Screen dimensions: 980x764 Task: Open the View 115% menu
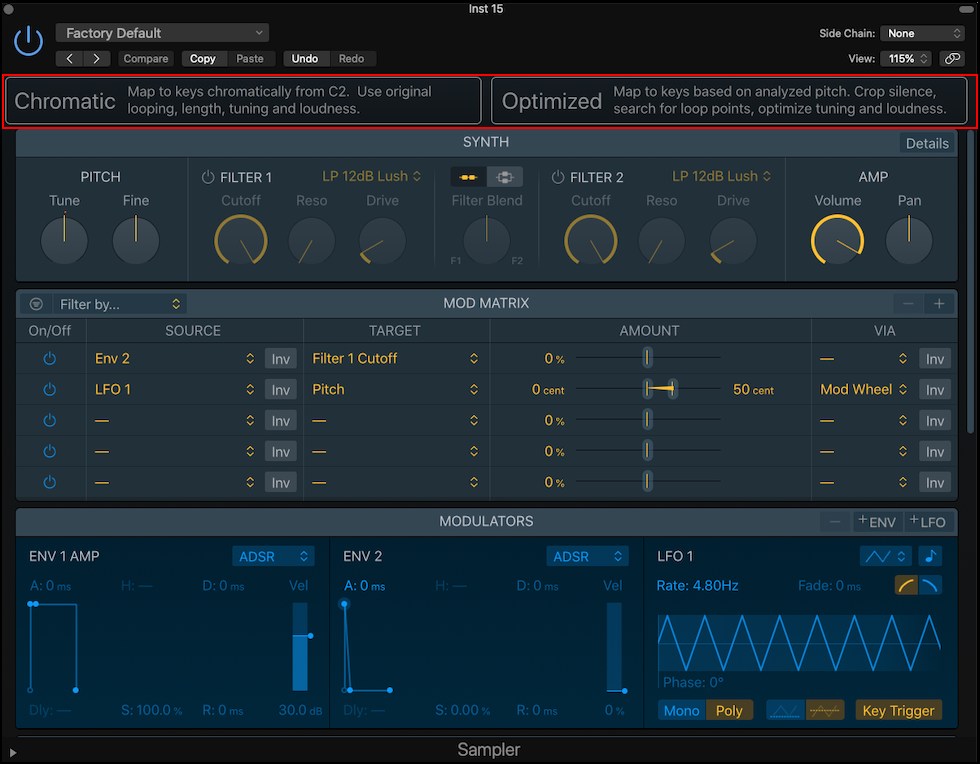[906, 58]
